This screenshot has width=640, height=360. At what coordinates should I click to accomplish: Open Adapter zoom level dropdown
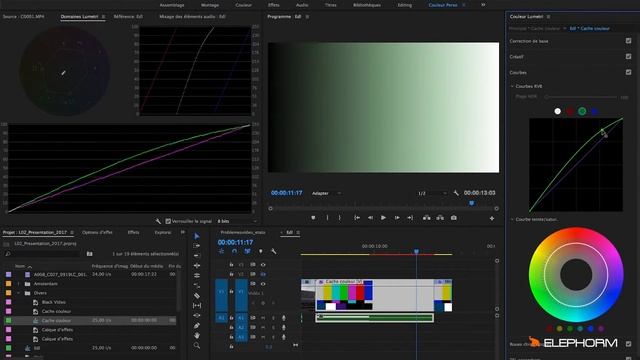(x=327, y=193)
